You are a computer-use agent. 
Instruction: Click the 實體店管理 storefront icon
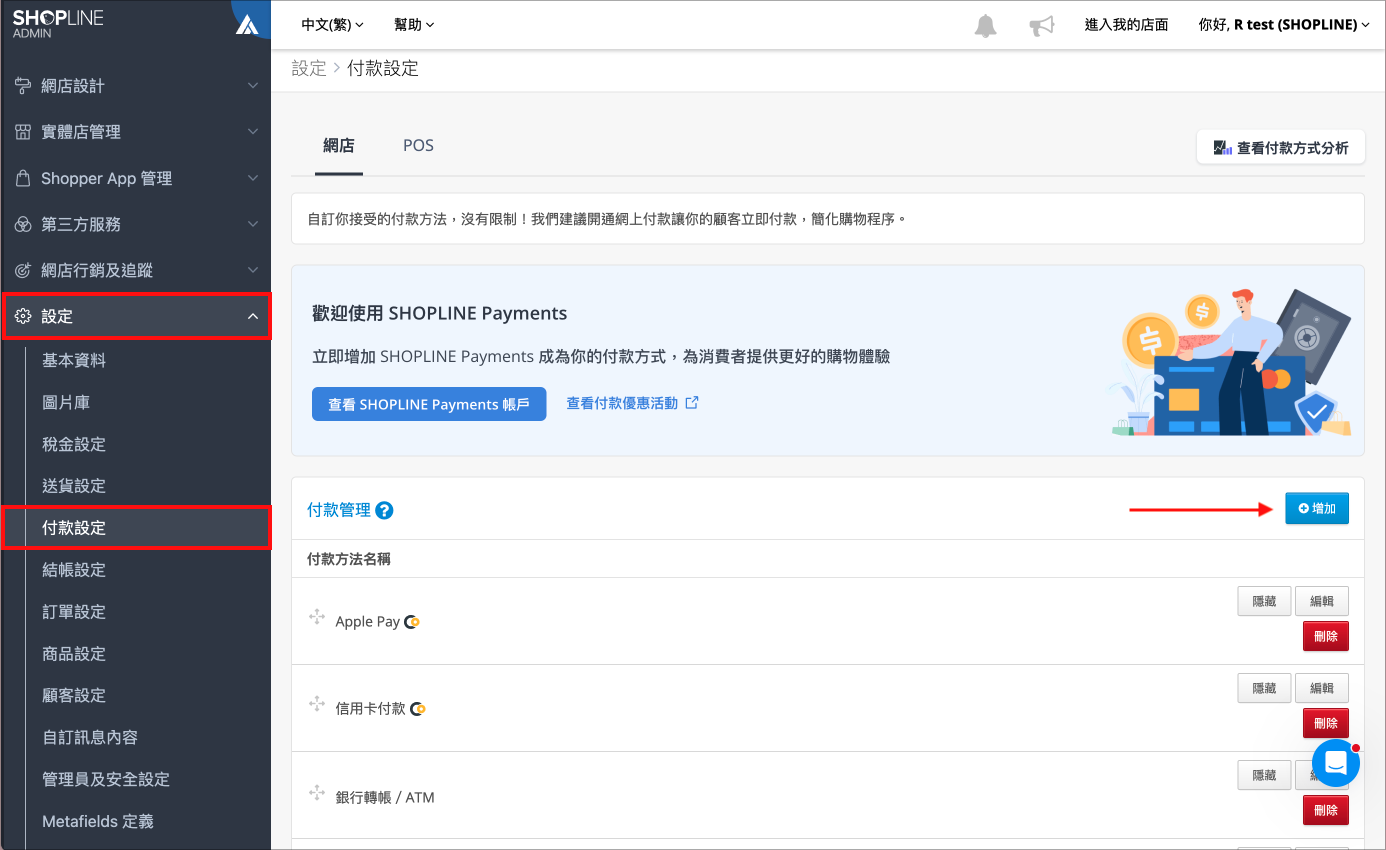point(22,132)
